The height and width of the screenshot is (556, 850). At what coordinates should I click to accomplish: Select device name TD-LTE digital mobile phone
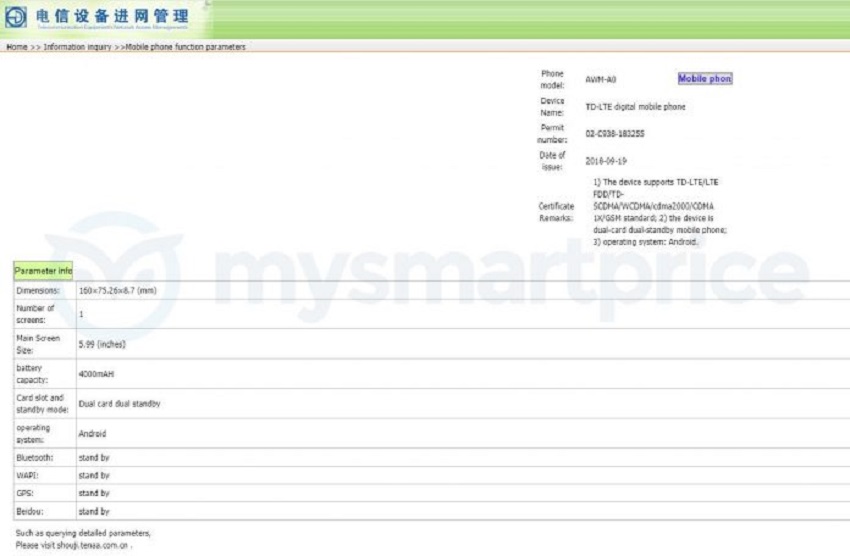pyautogui.click(x=635, y=107)
